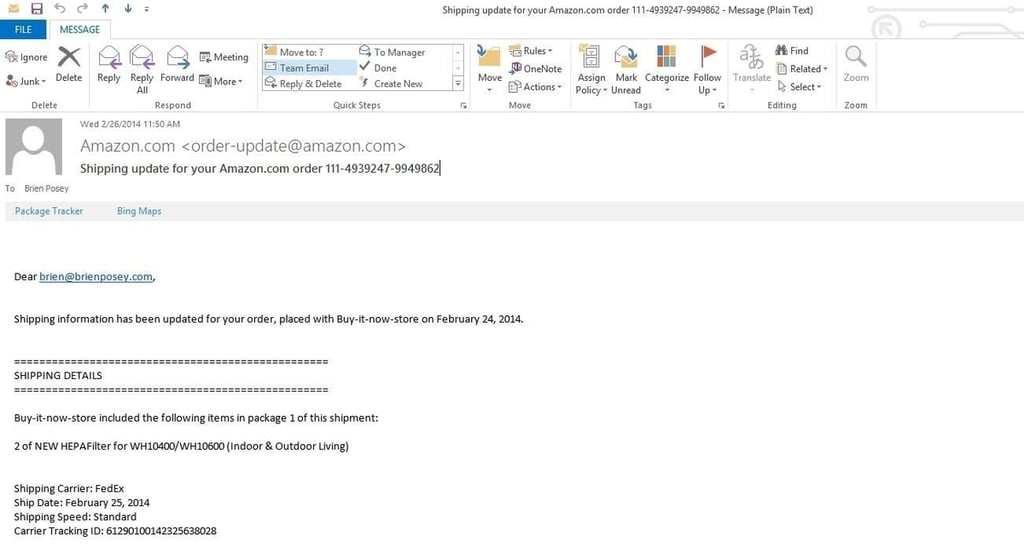
Task: Open the Related dropdown
Action: point(801,69)
